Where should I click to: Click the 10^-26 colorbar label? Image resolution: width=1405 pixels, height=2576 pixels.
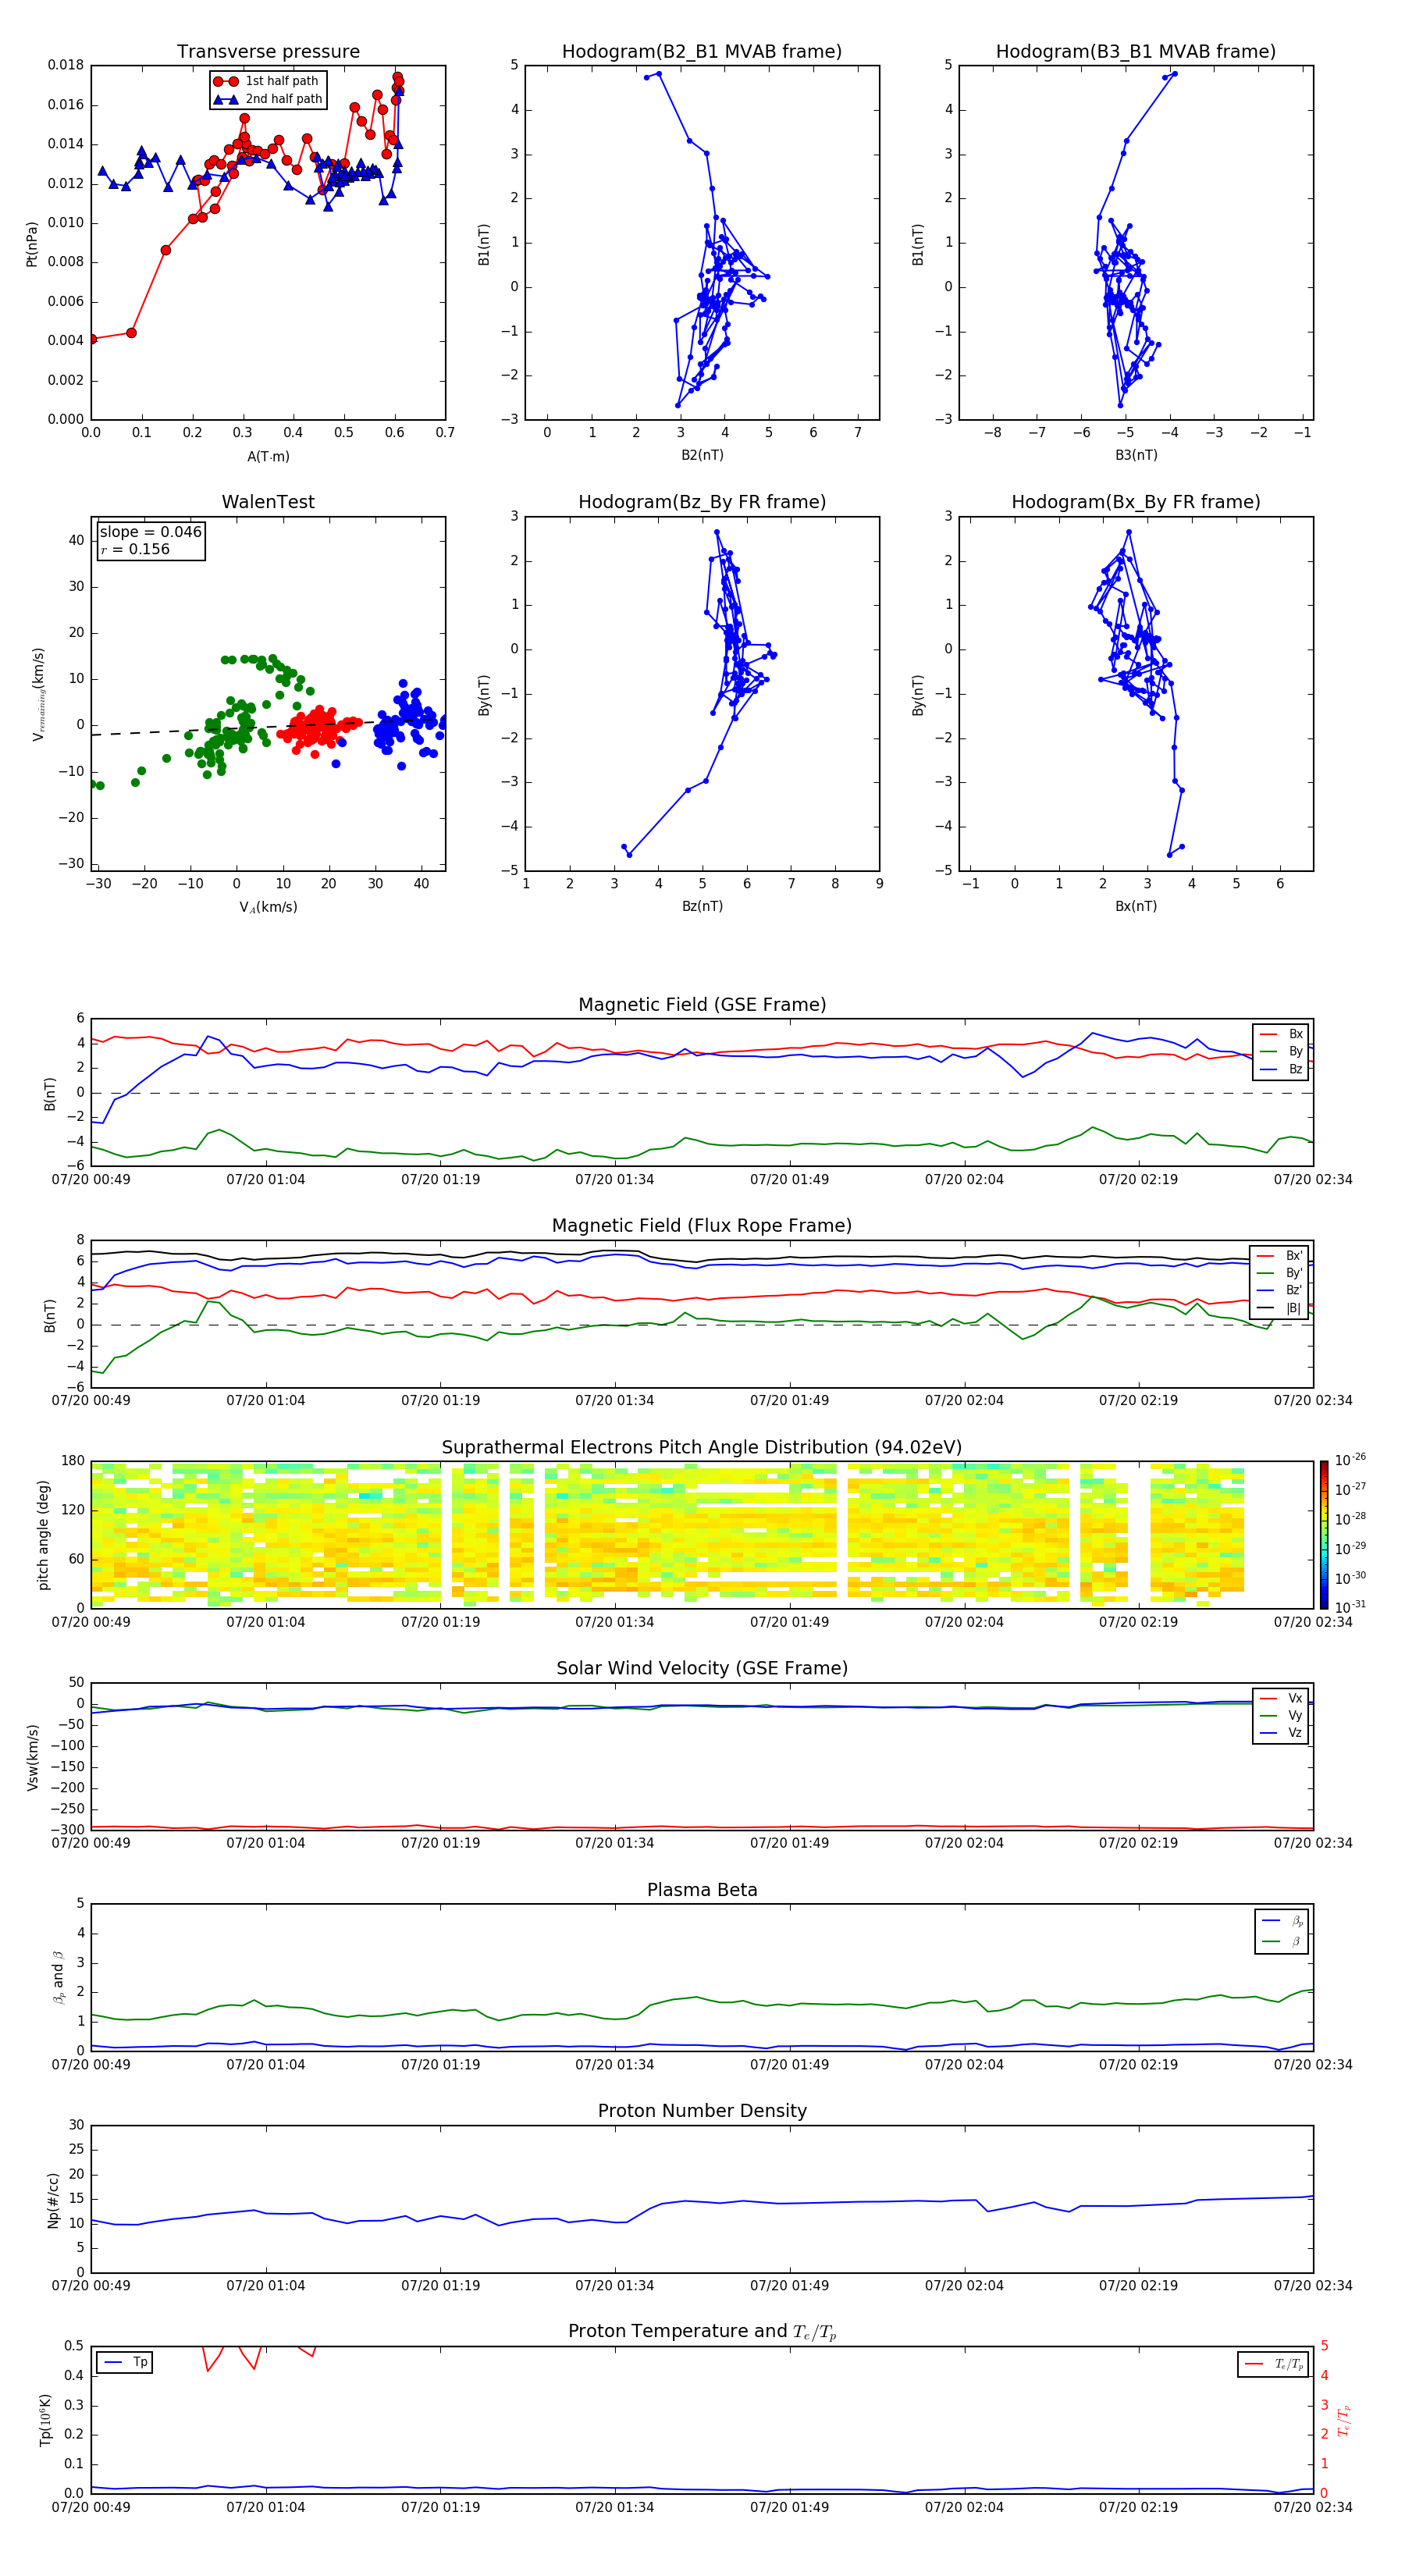point(1350,1460)
